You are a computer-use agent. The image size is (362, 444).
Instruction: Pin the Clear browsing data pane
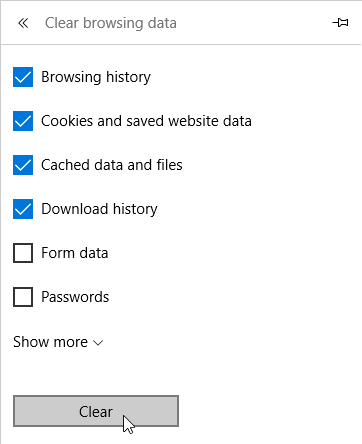click(x=340, y=23)
